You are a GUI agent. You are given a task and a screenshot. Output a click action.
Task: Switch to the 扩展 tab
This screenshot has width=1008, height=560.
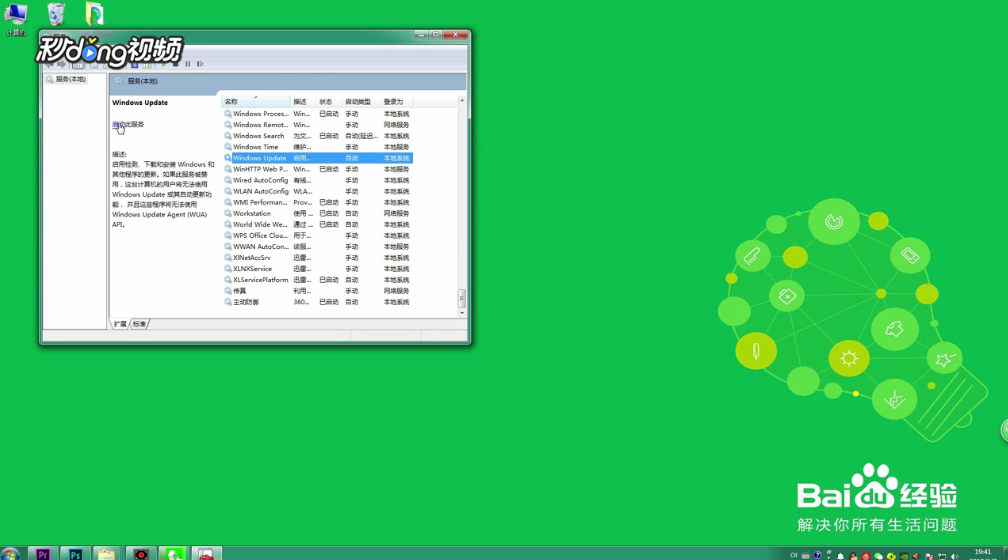click(120, 324)
